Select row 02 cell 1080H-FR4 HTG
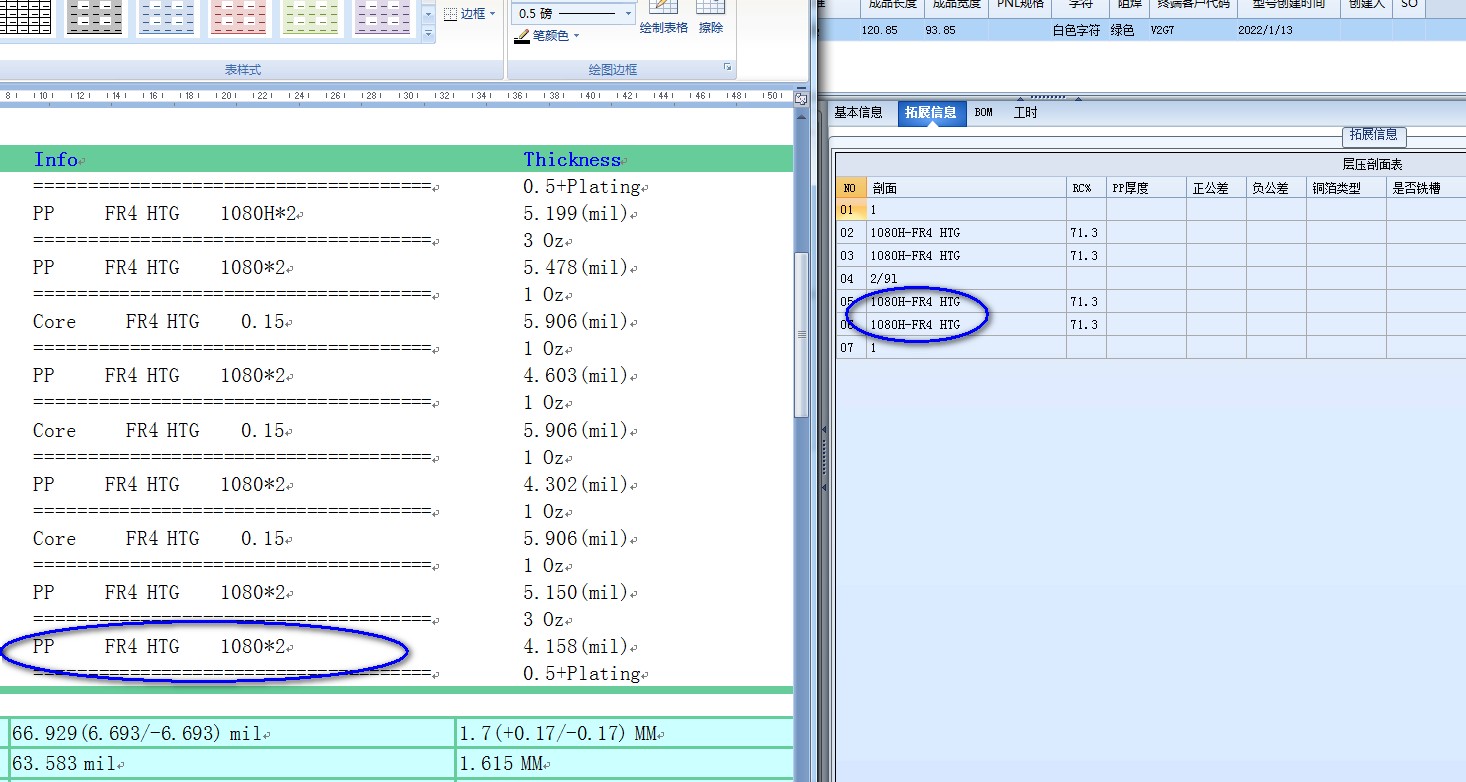The width and height of the screenshot is (1466, 782). [x=966, y=232]
